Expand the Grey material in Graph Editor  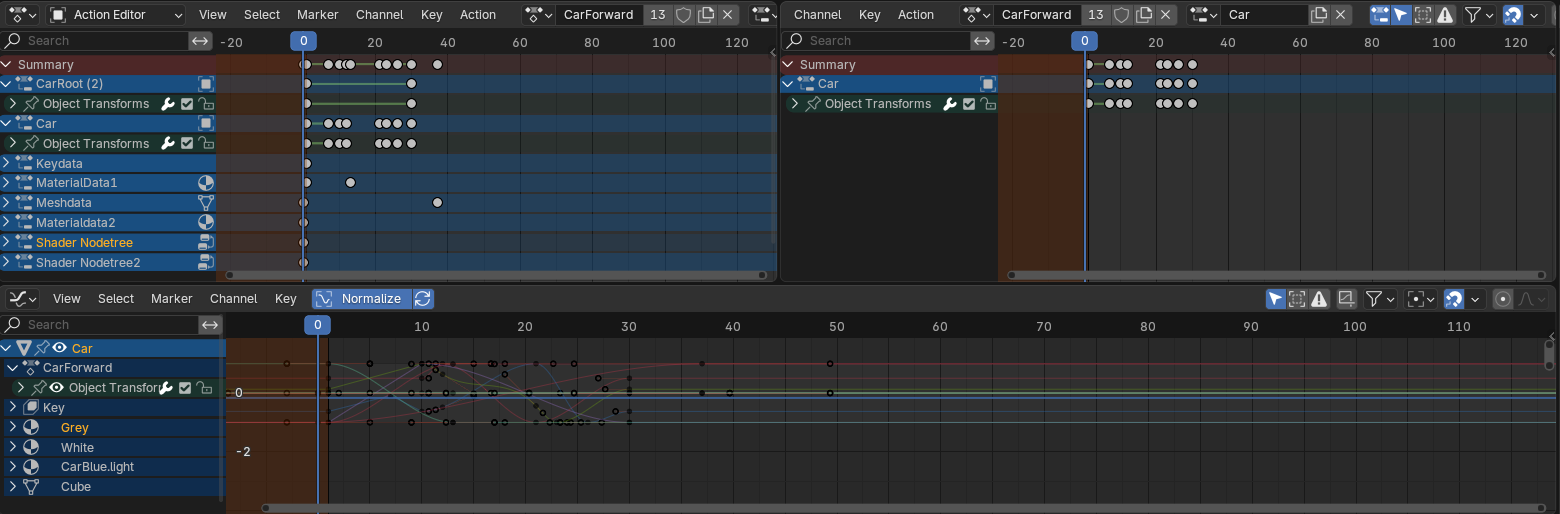[x=13, y=428]
